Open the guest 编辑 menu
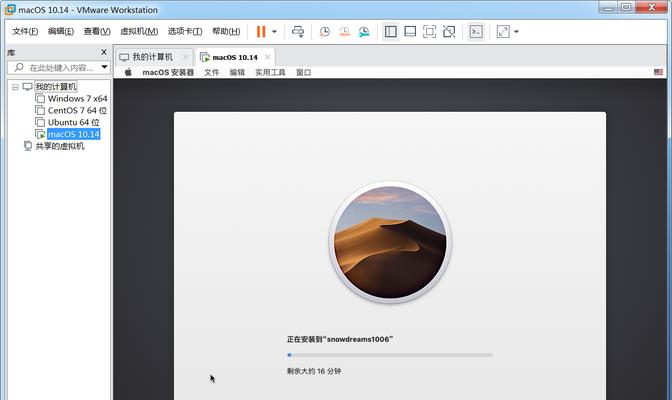Viewport: 672px width, 400px height. pyautogui.click(x=237, y=72)
